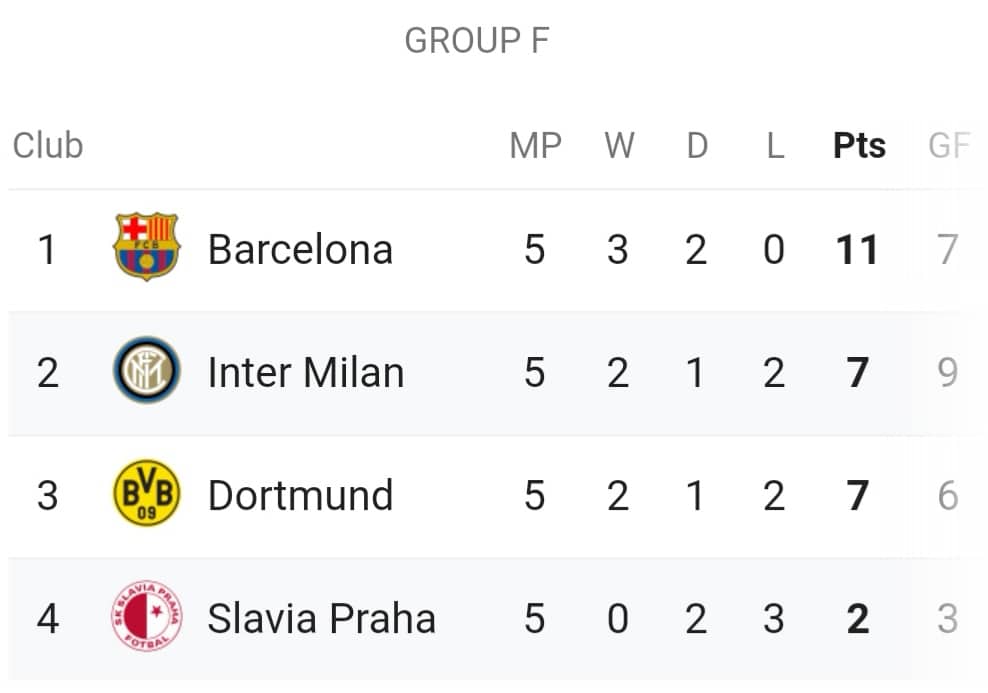Click the Barcelona club crest
The width and height of the screenshot is (988, 693).
click(147, 246)
